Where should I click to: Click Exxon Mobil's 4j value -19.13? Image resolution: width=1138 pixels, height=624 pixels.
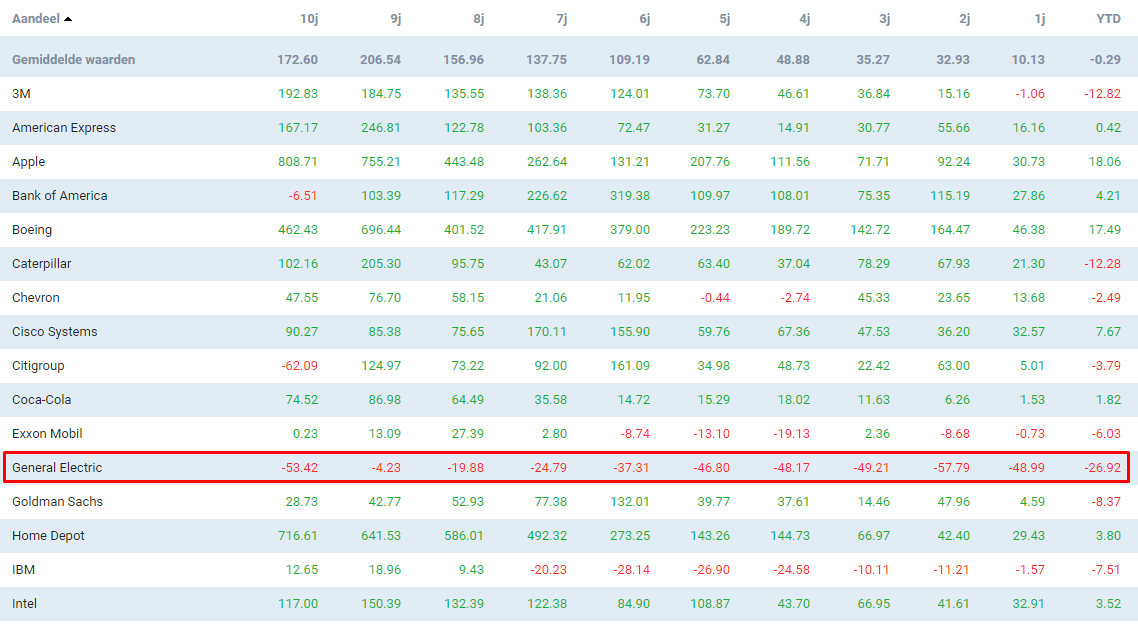tap(791, 434)
